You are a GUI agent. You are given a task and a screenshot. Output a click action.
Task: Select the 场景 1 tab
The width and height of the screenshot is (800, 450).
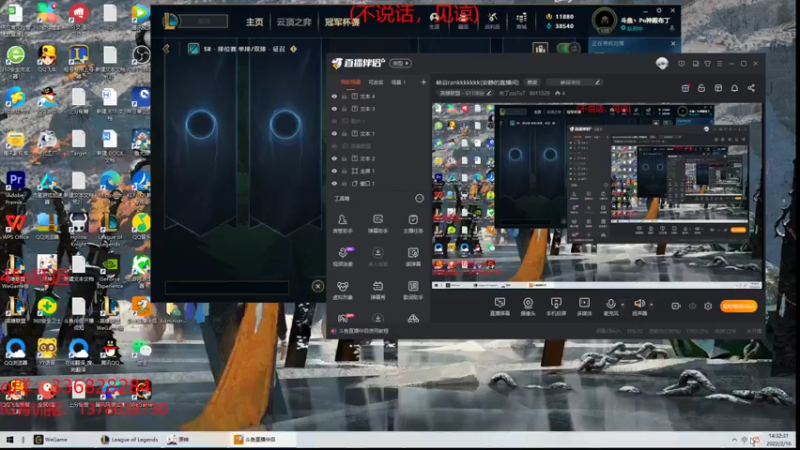click(398, 82)
